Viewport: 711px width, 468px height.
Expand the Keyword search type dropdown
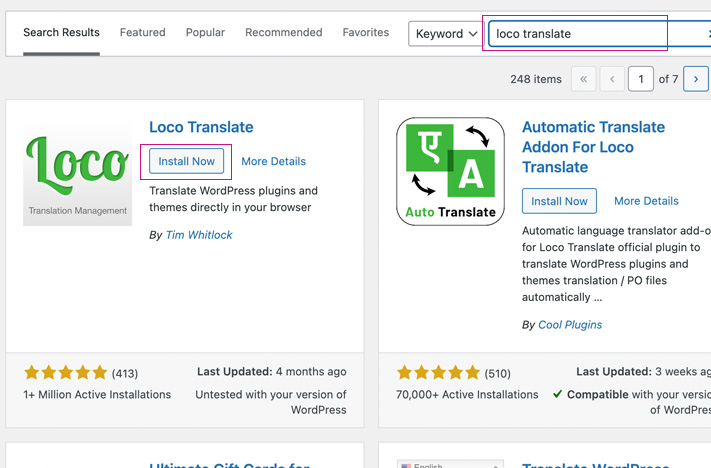tap(446, 34)
